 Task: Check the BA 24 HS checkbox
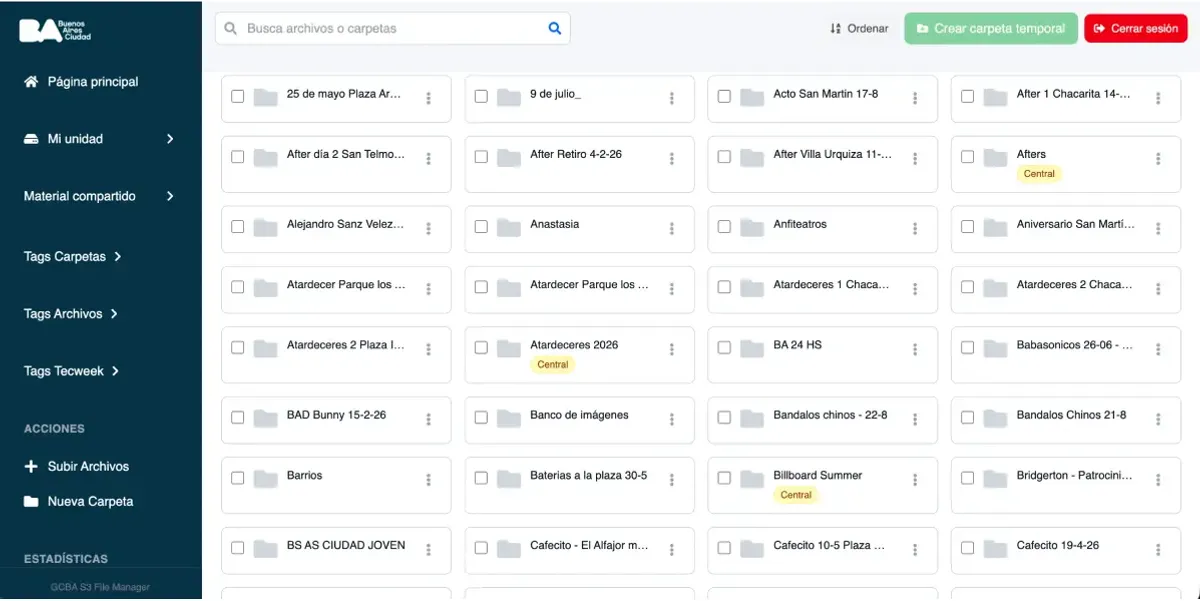coord(724,348)
